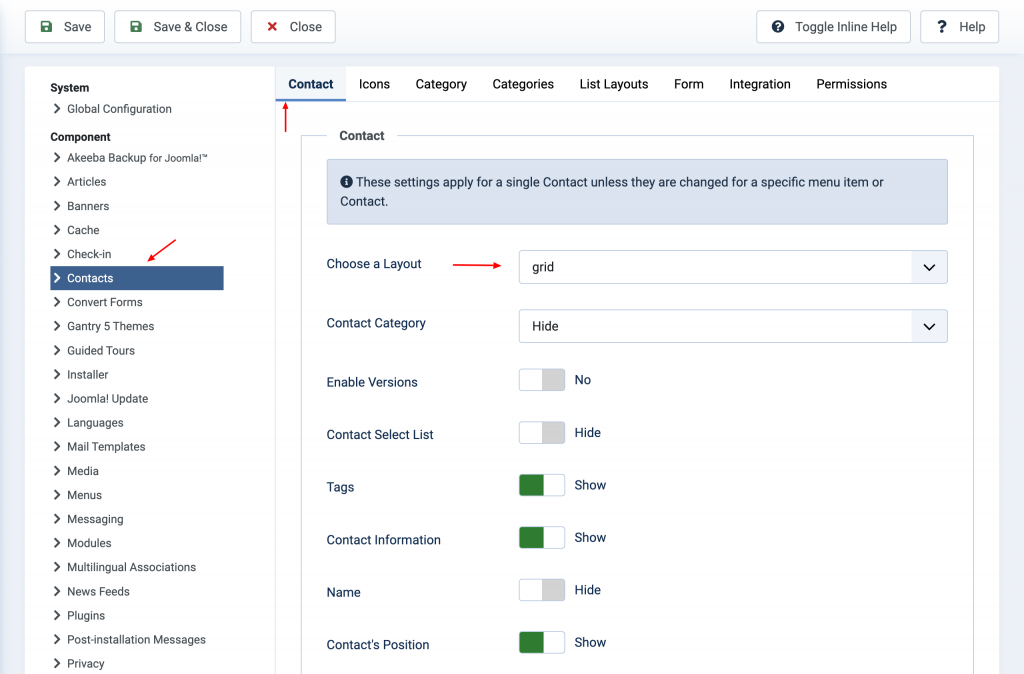Click the Contact Information label

coord(384,539)
